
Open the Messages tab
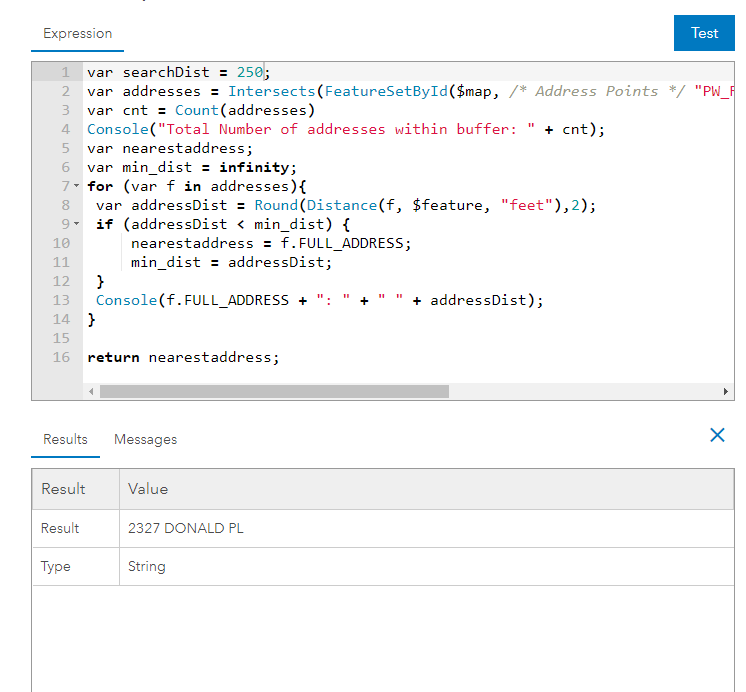(x=145, y=440)
